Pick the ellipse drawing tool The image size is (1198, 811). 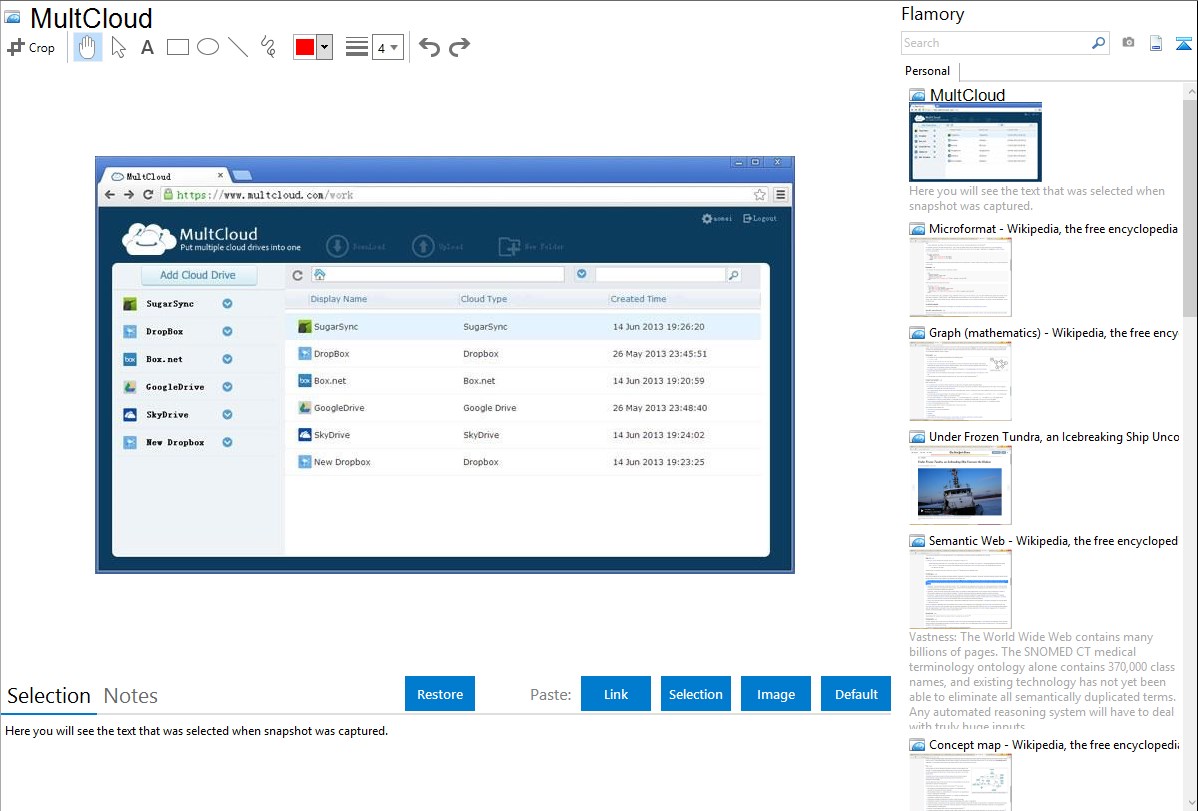(208, 47)
